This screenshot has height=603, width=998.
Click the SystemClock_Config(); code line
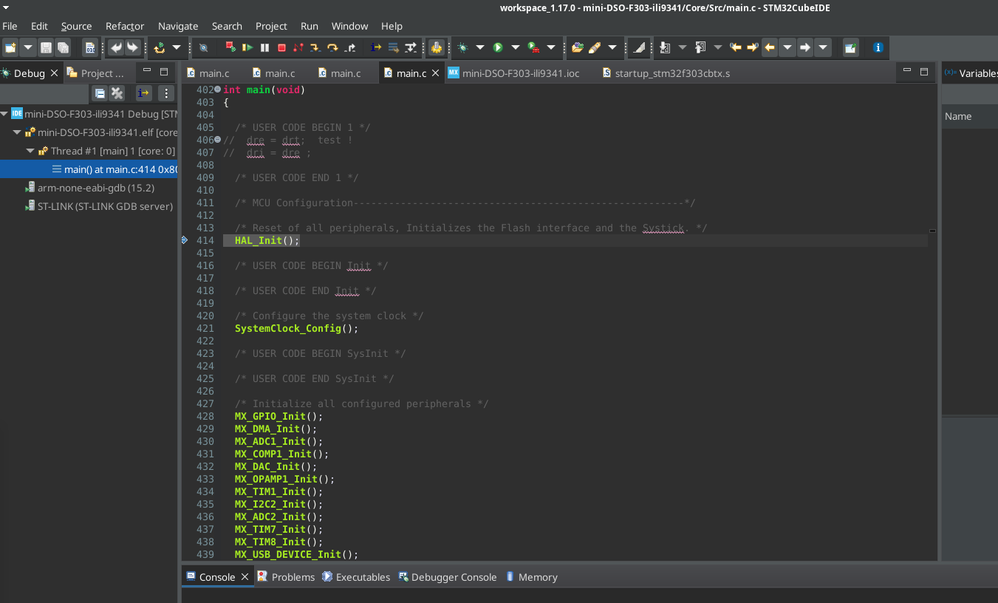point(296,329)
